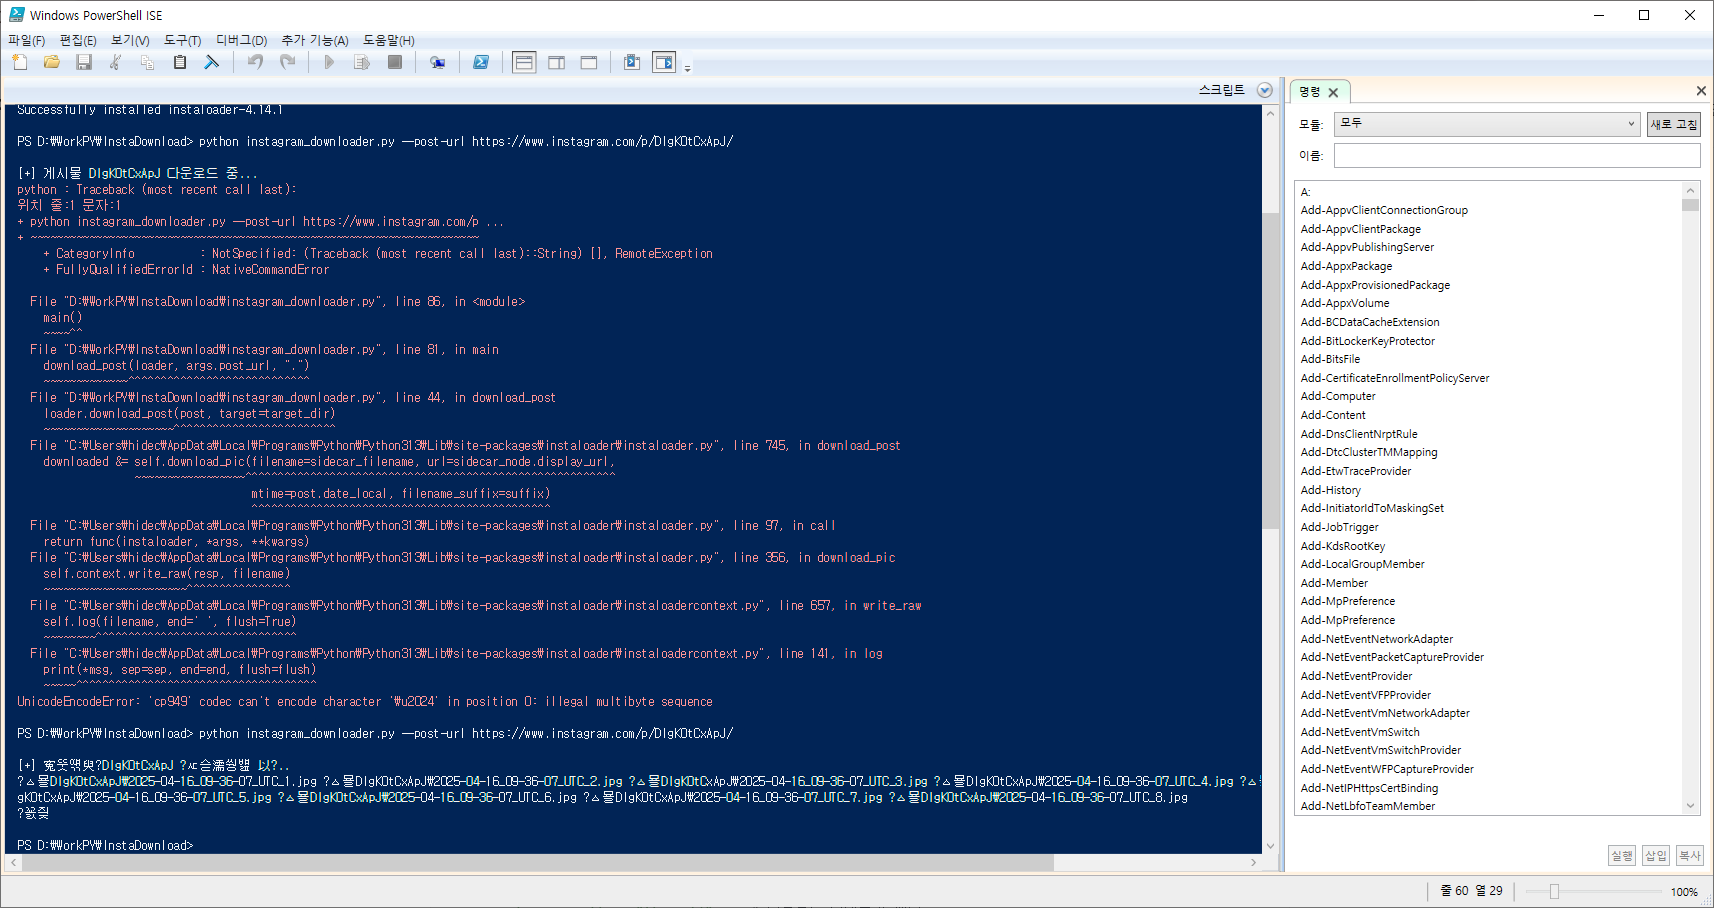Viewport: 1714px width, 908px height.
Task: Click the 삽입 insert button
Action: 1656,855
